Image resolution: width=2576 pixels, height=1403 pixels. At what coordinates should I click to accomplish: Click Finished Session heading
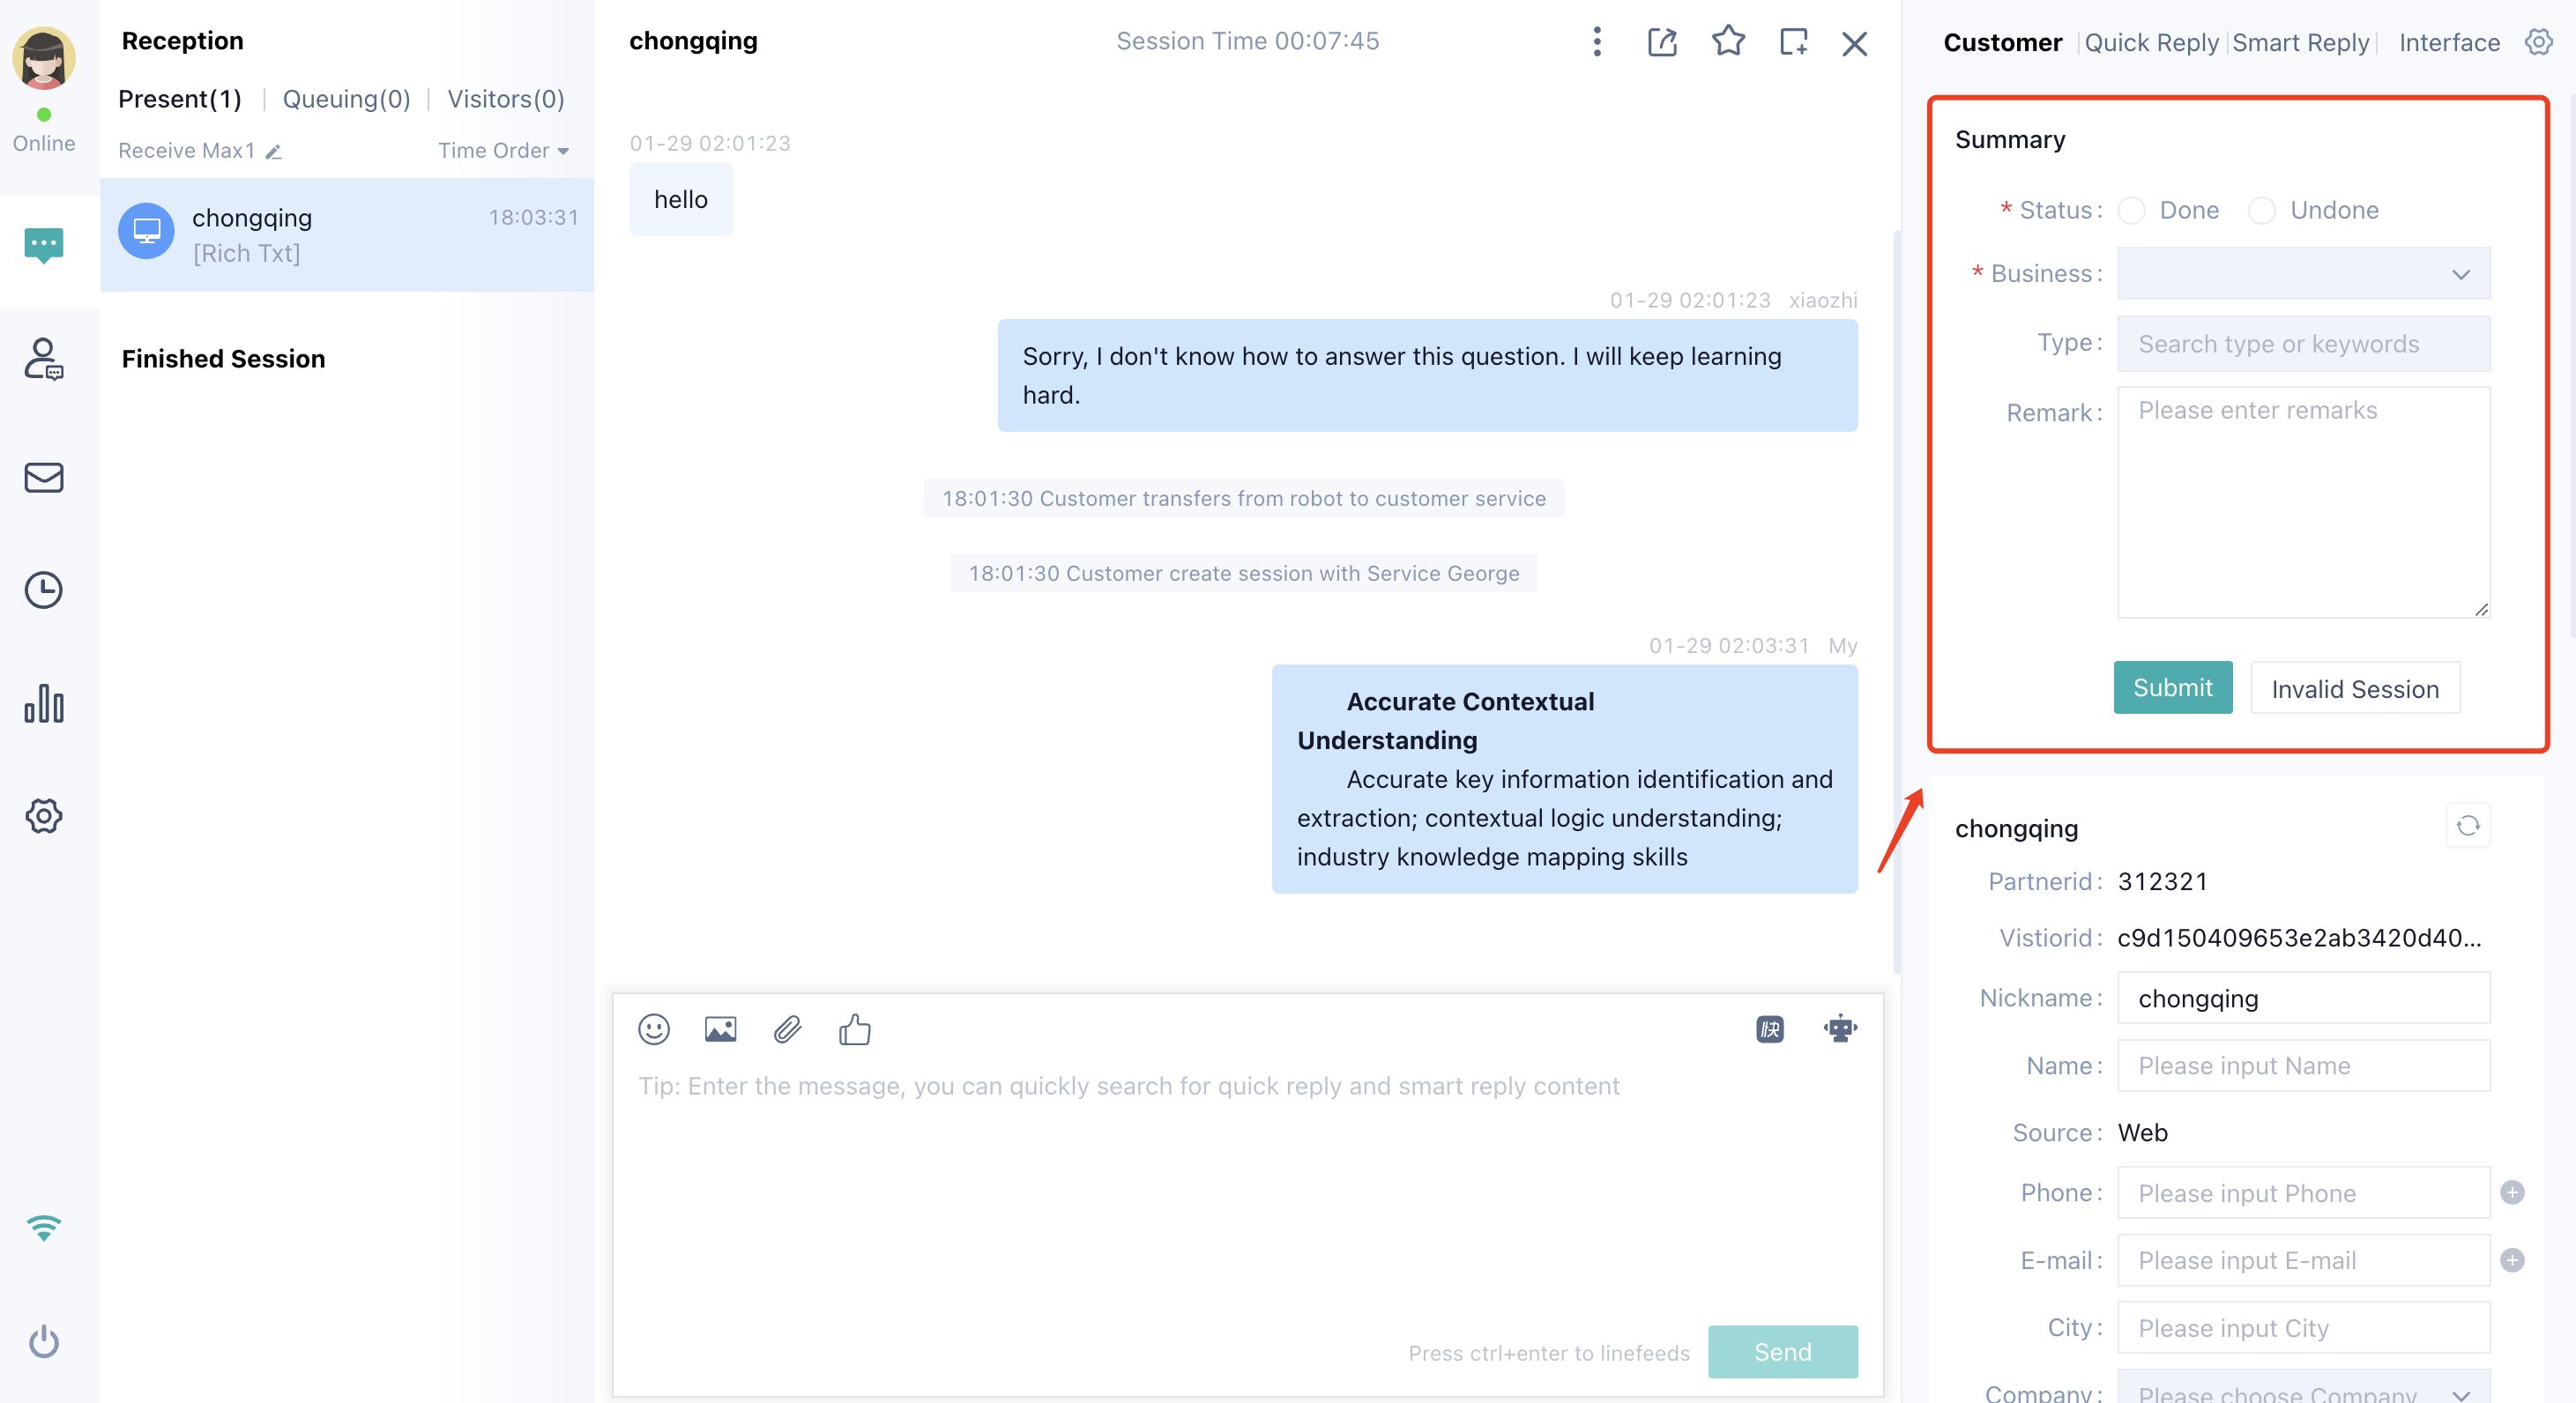(x=223, y=359)
